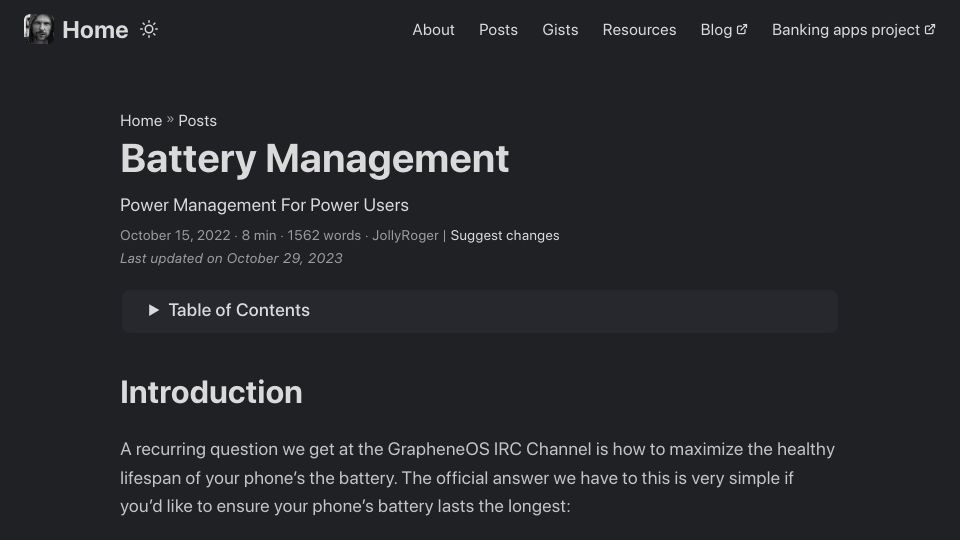Click the Suggest changes link
960x540 pixels.
(504, 236)
